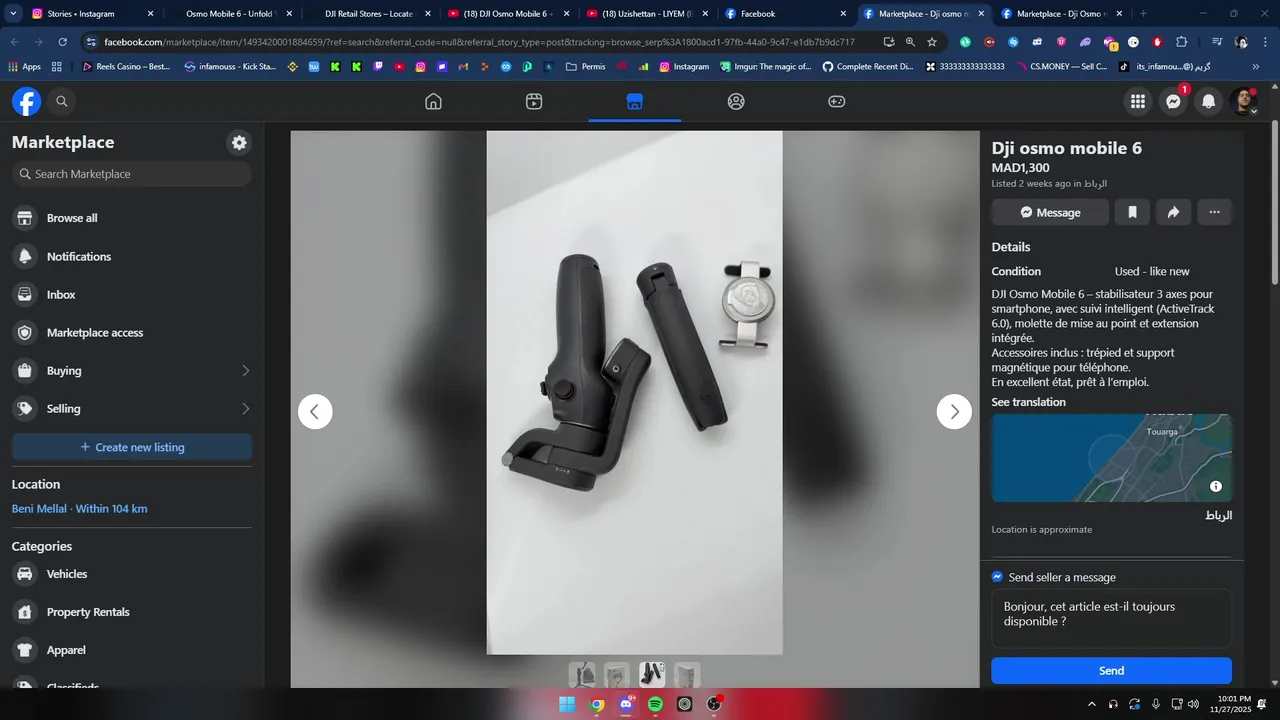Viewport: 1280px width, 720px height.
Task: Show map location info icon
Action: pyautogui.click(x=1216, y=486)
